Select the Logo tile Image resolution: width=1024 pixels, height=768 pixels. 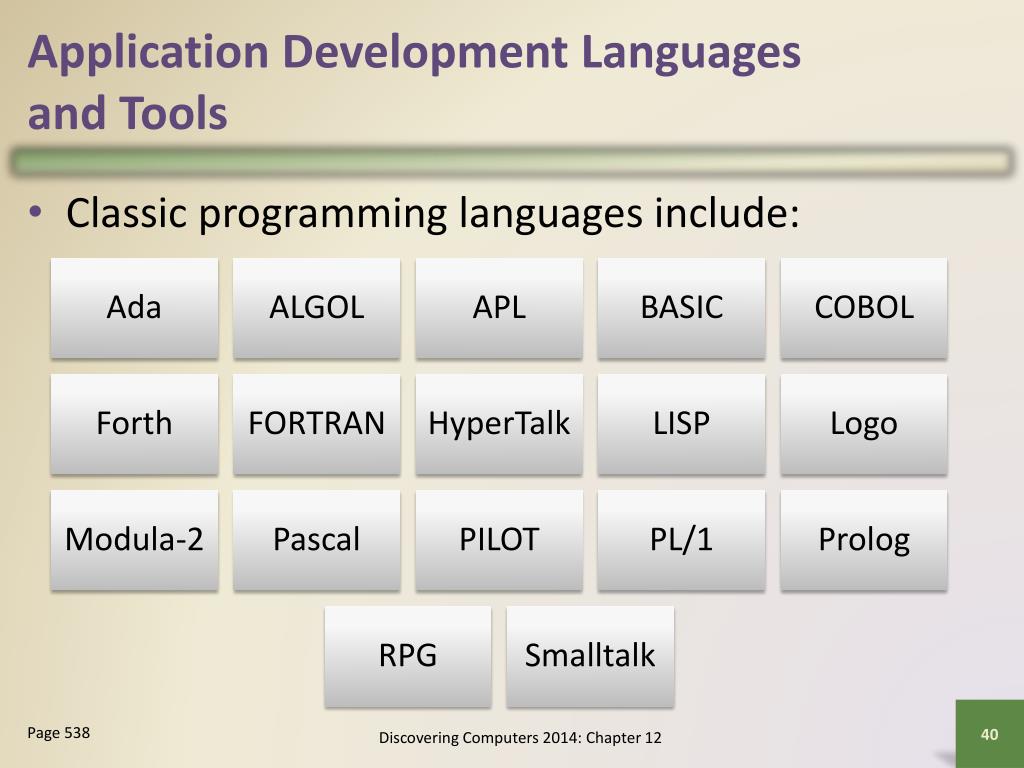(864, 424)
